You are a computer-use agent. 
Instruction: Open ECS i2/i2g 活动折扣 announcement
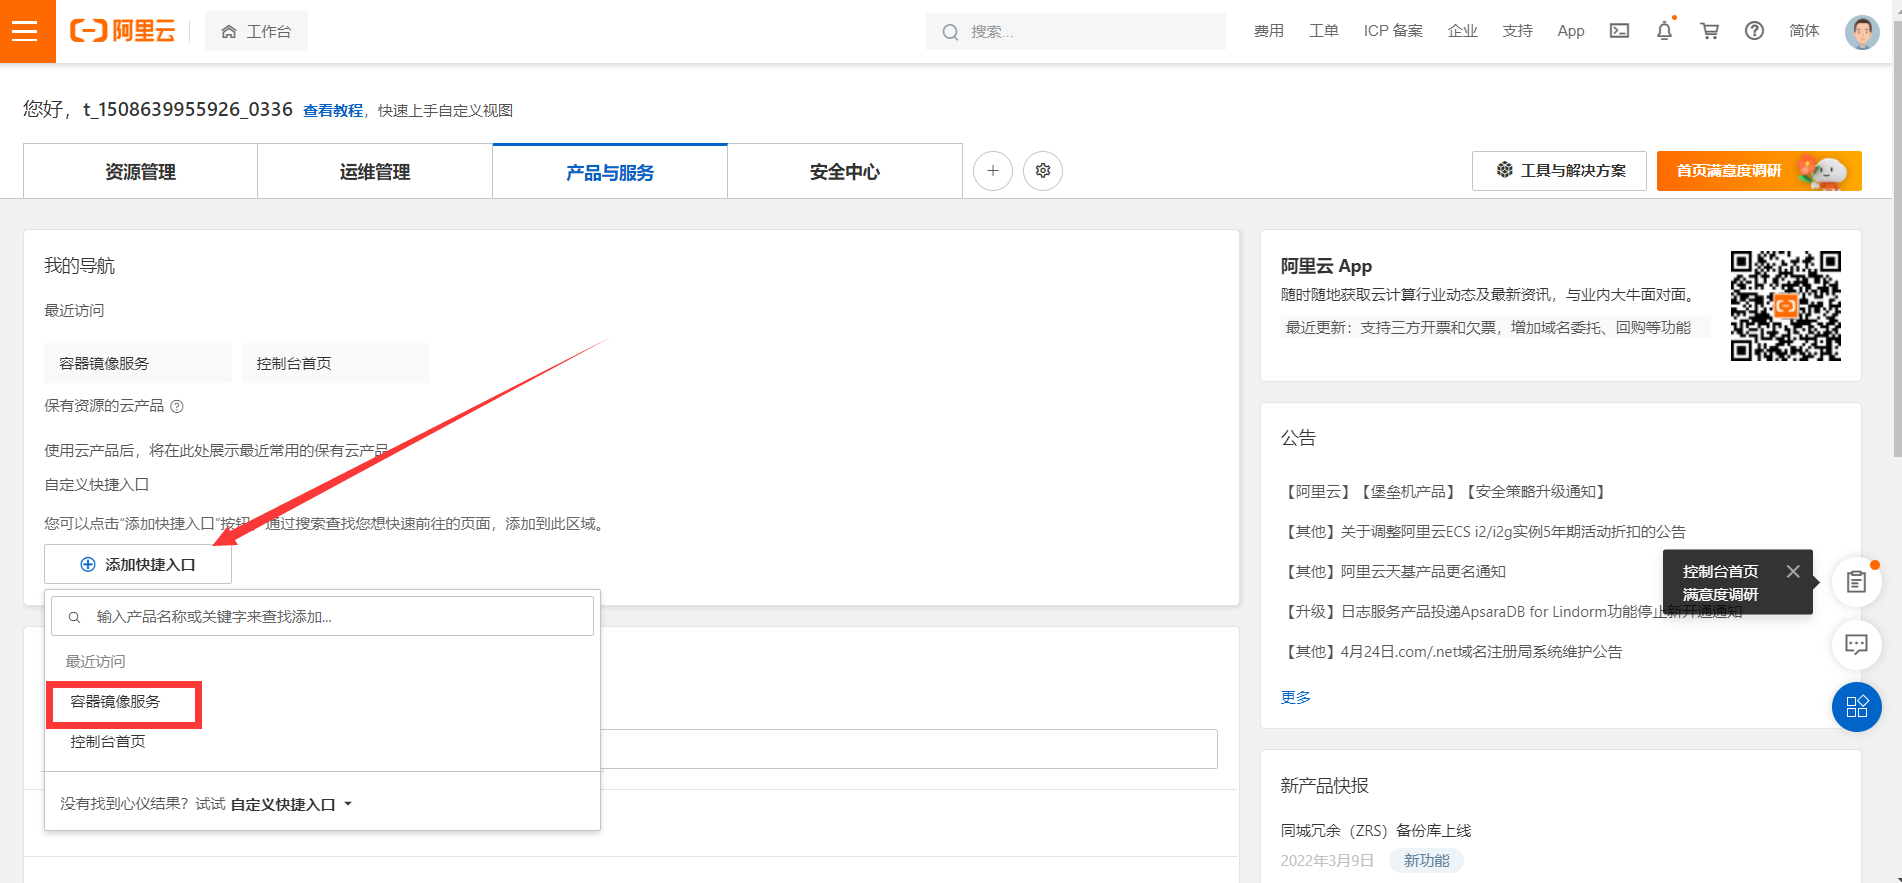pos(1483,531)
